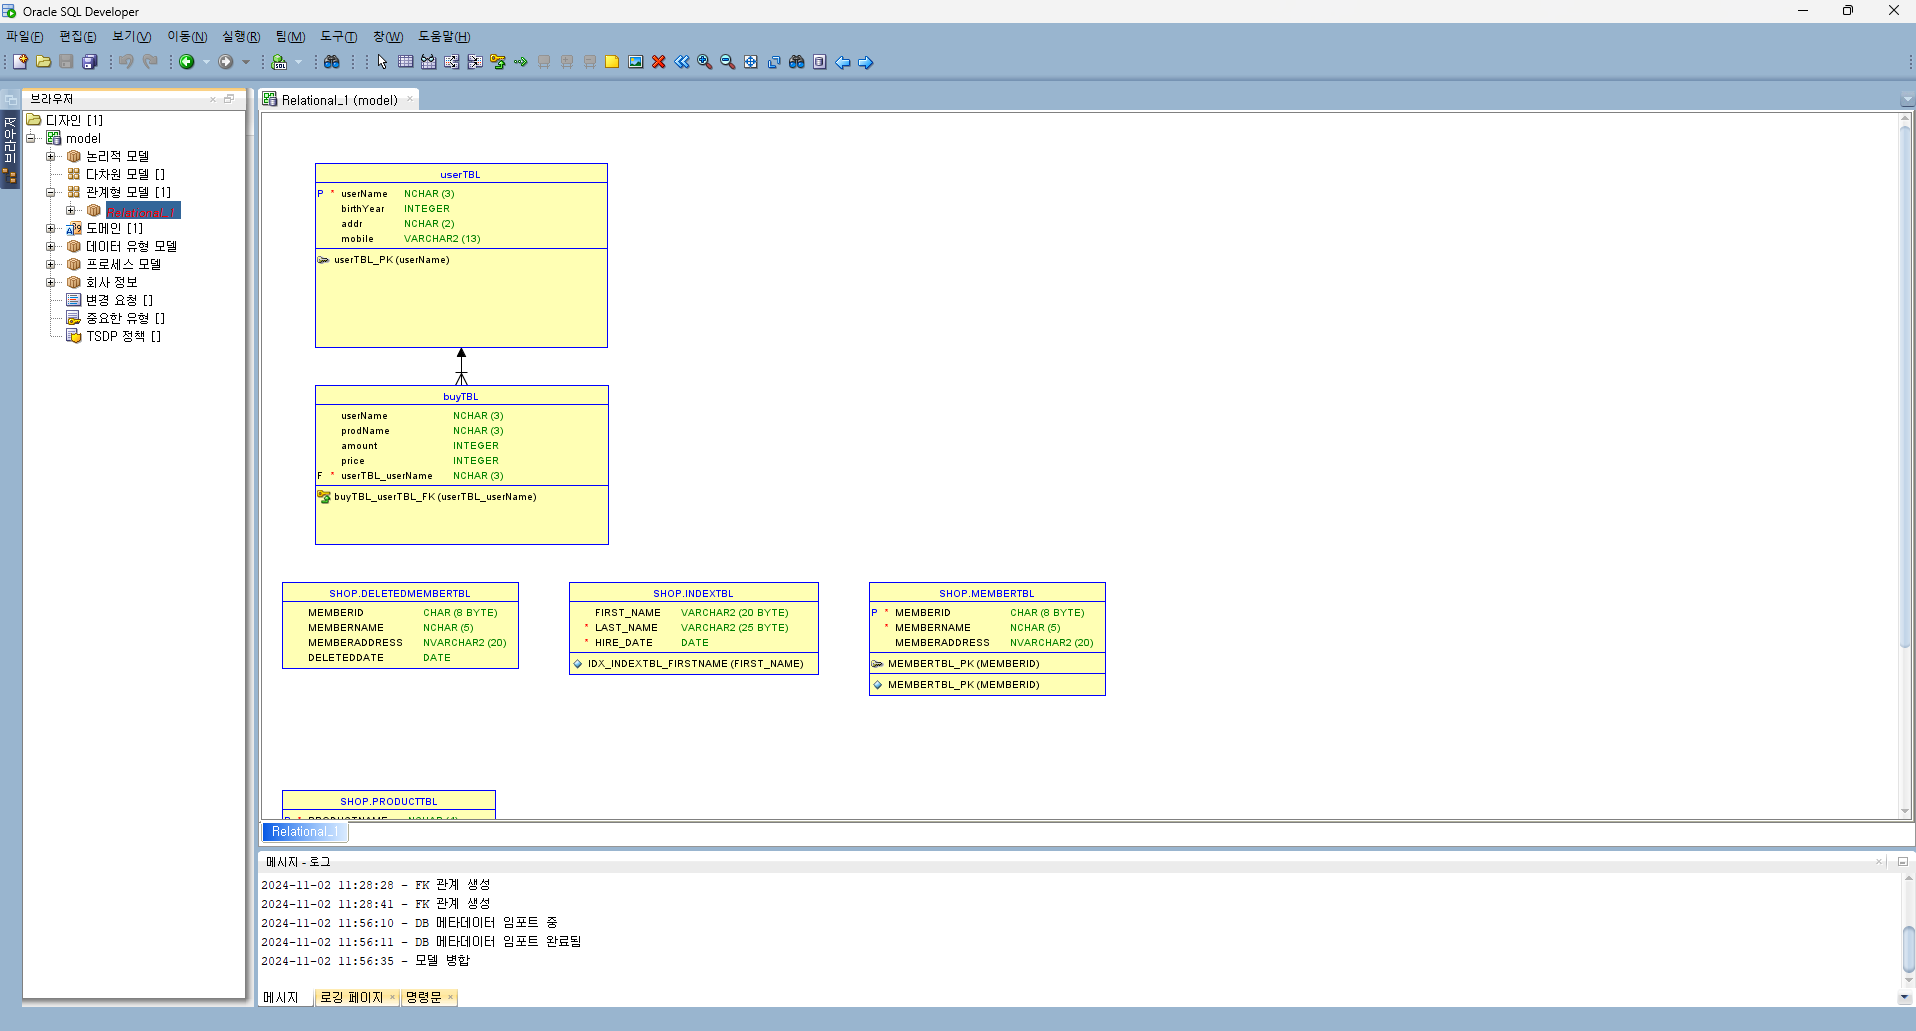Select the Split Table tool
The image size is (1916, 1031).
451,62
